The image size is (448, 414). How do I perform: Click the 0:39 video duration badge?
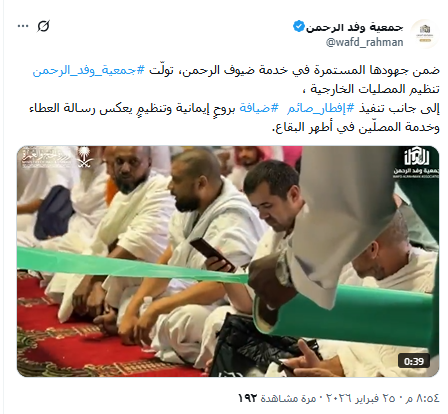414,361
